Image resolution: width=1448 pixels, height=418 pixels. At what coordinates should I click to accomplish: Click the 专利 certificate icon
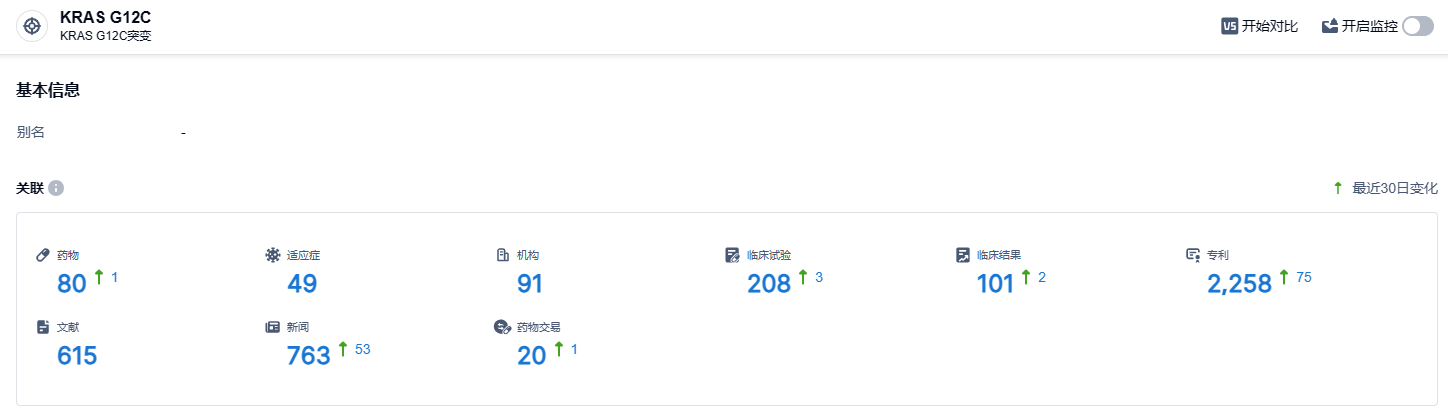tap(1192, 255)
